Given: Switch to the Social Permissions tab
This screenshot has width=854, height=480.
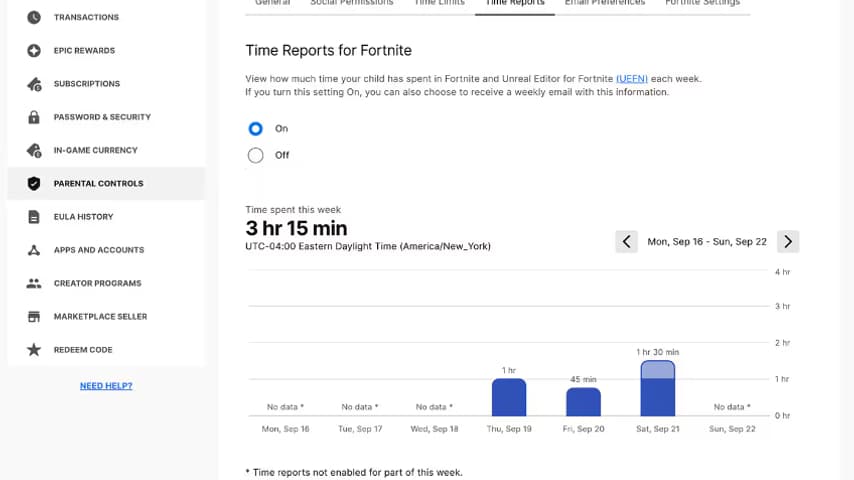Looking at the screenshot, I should coord(352,3).
